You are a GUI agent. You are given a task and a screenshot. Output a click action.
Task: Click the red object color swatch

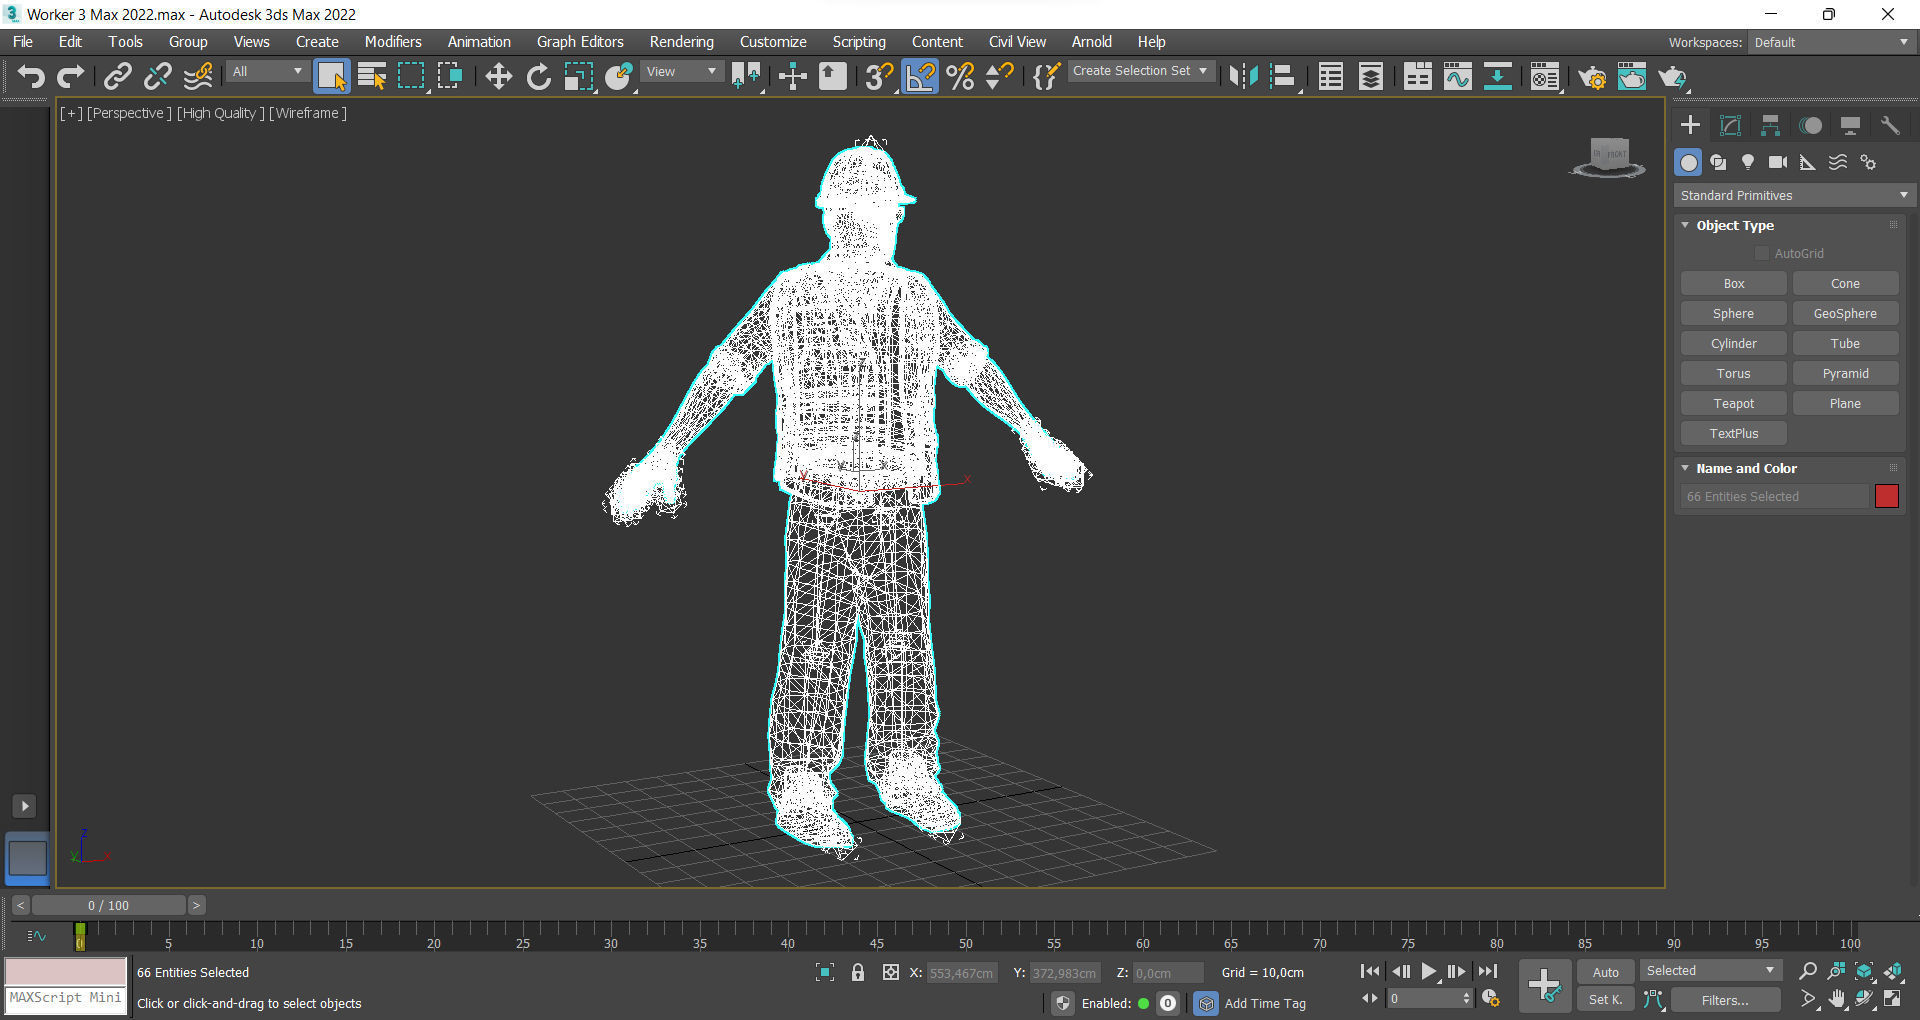pos(1886,496)
